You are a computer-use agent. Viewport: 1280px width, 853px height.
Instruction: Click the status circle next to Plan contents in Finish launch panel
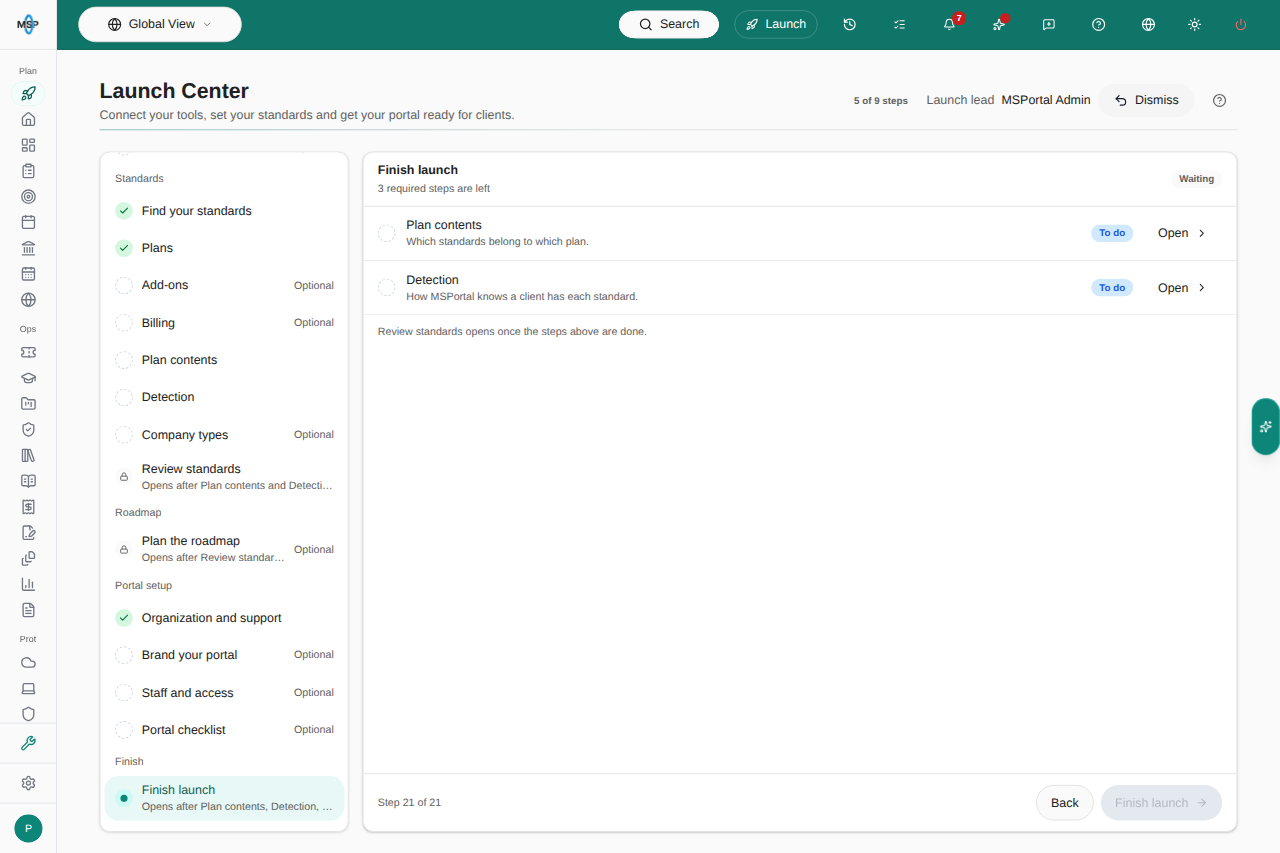pyautogui.click(x=387, y=233)
